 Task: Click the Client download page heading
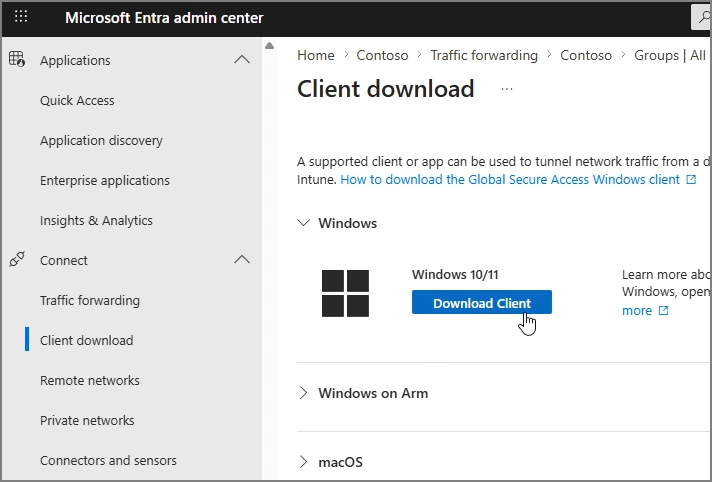coord(386,89)
